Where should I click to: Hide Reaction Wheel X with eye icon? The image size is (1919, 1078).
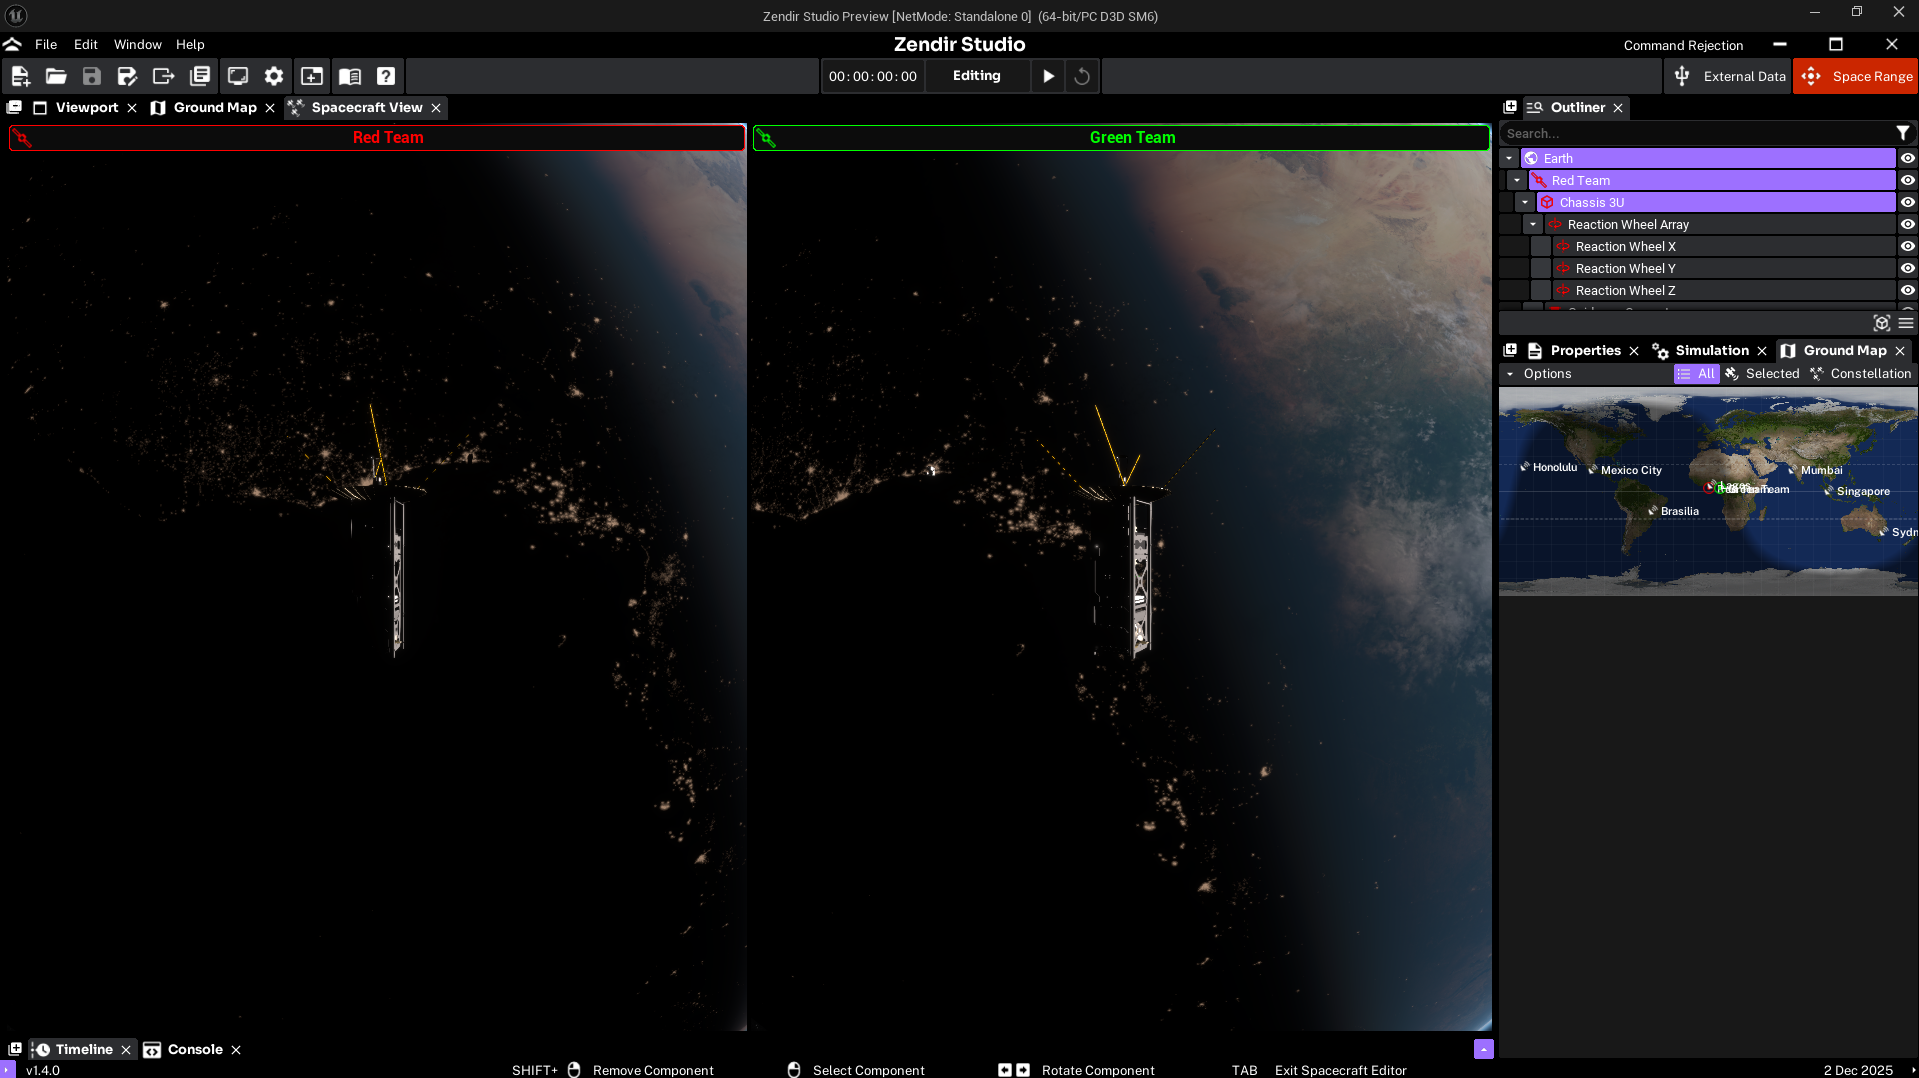[x=1907, y=246]
